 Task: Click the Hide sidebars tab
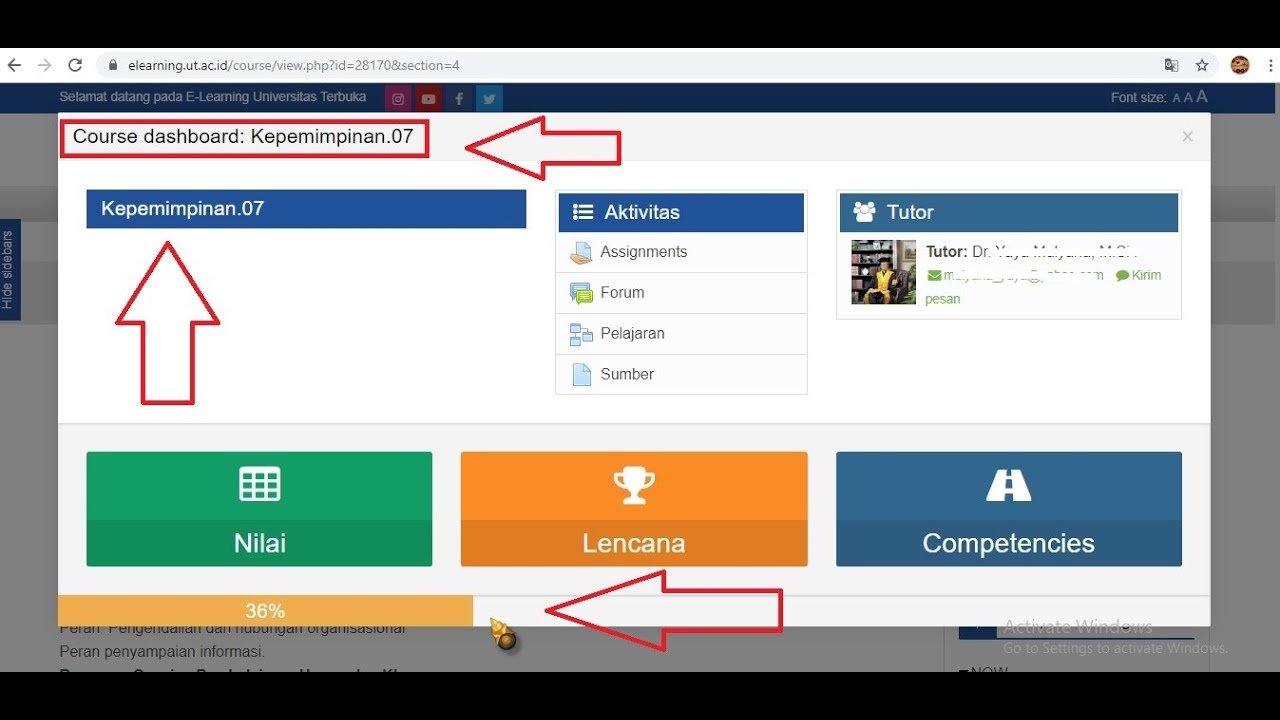pos(9,270)
